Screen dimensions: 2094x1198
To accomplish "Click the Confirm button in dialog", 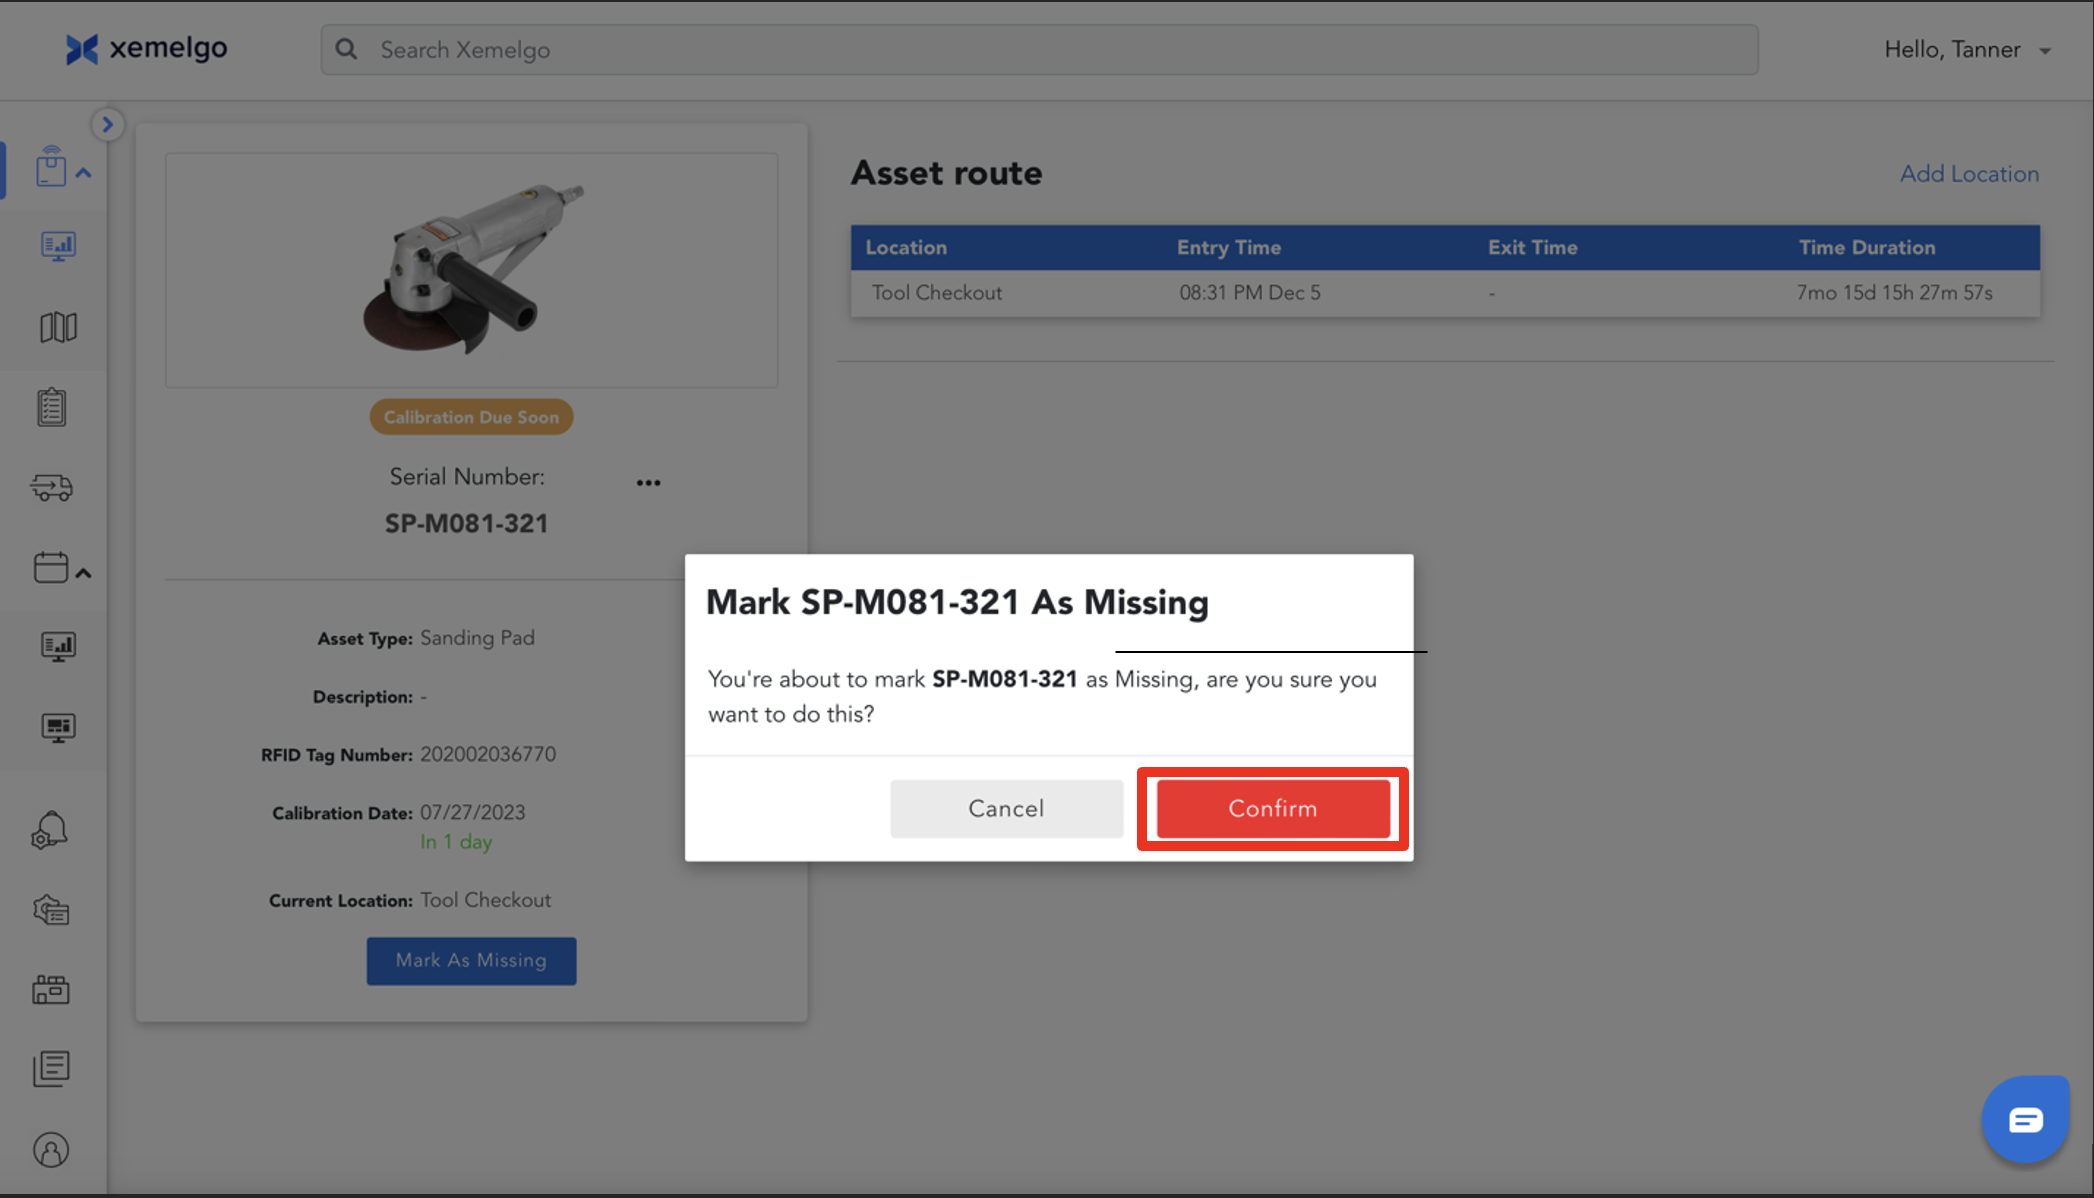I will click(1272, 808).
